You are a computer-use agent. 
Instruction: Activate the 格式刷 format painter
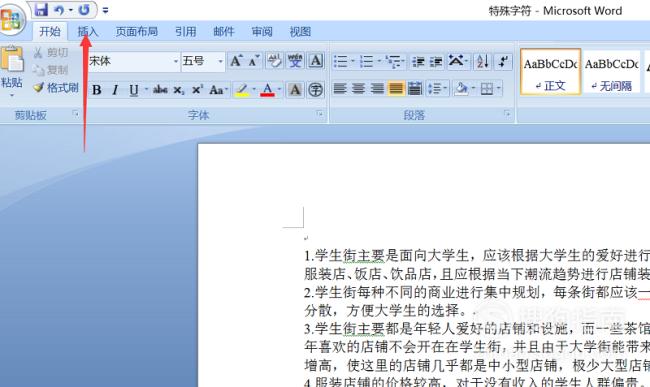(x=56, y=87)
